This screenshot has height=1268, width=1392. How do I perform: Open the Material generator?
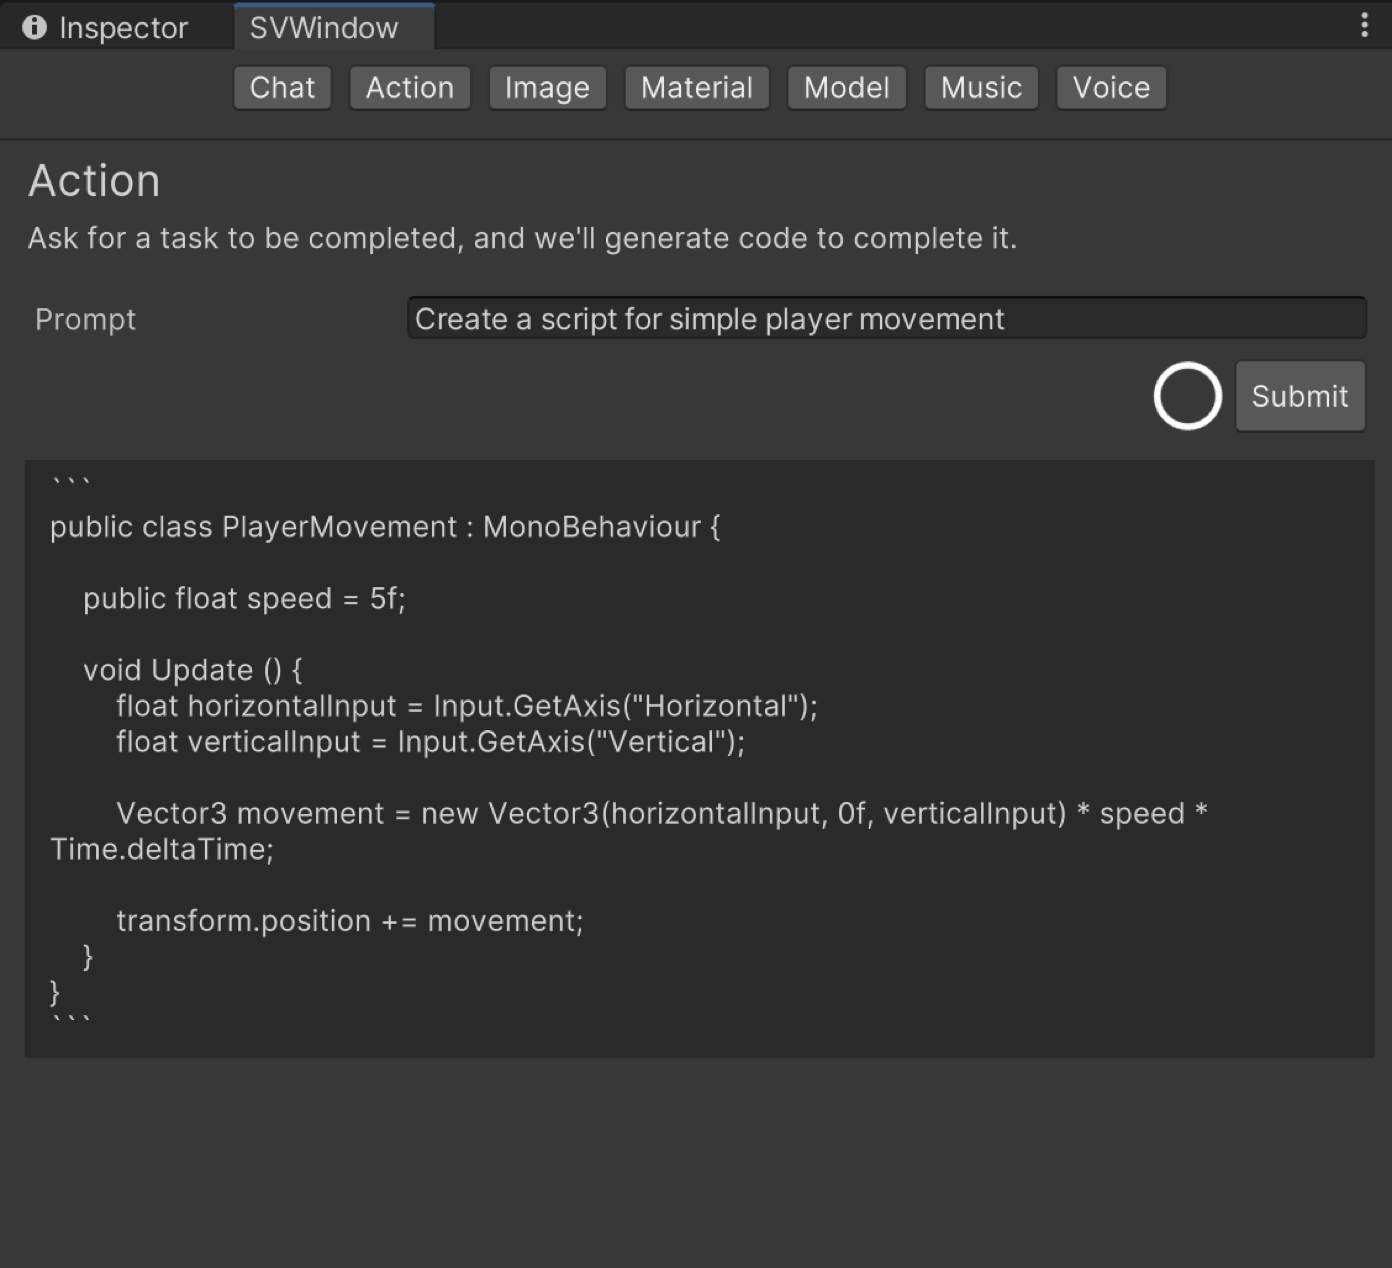point(696,88)
